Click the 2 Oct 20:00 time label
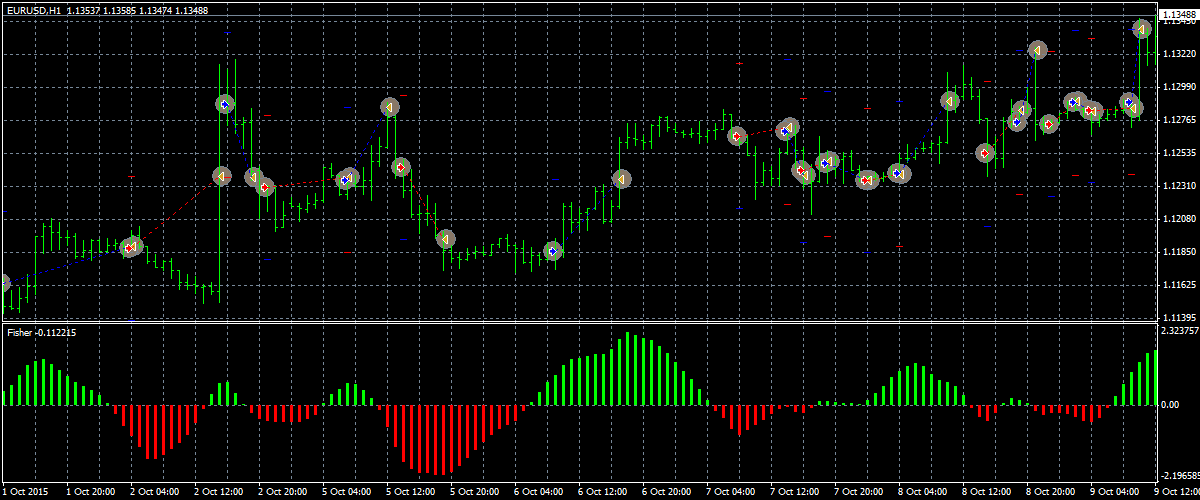The height and width of the screenshot is (500, 1200). tap(282, 492)
